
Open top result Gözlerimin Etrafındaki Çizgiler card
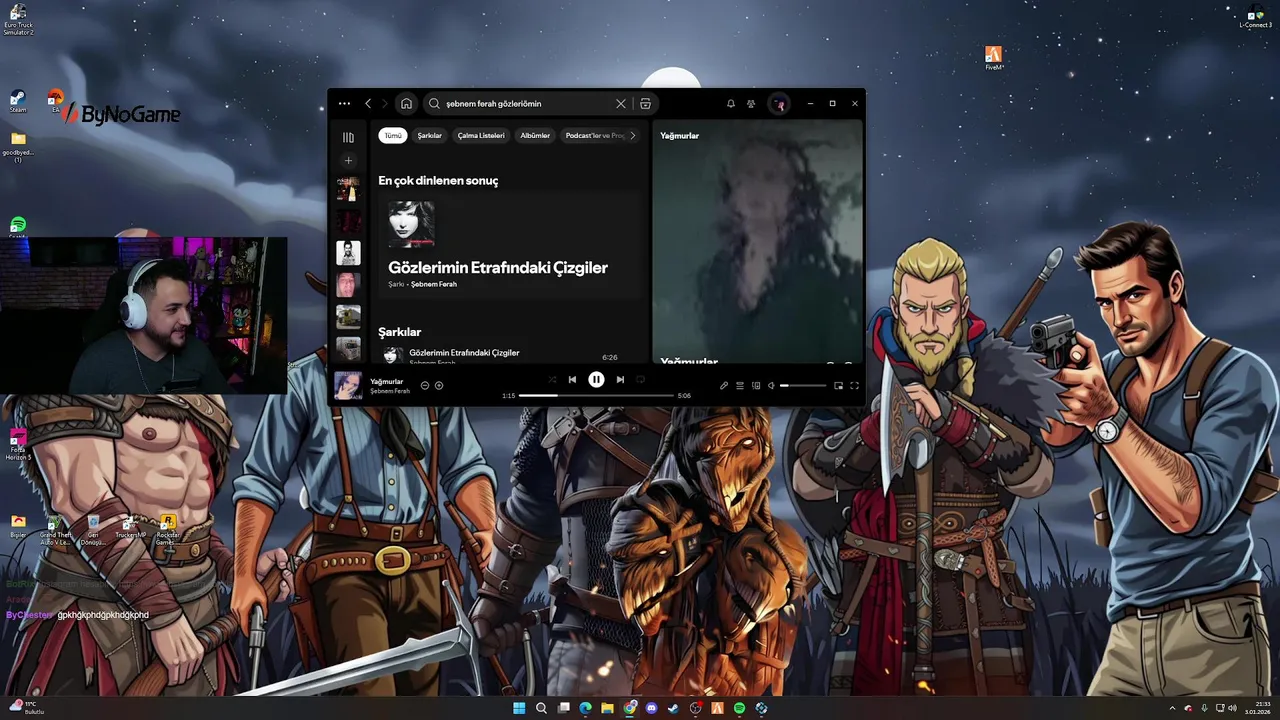click(509, 245)
